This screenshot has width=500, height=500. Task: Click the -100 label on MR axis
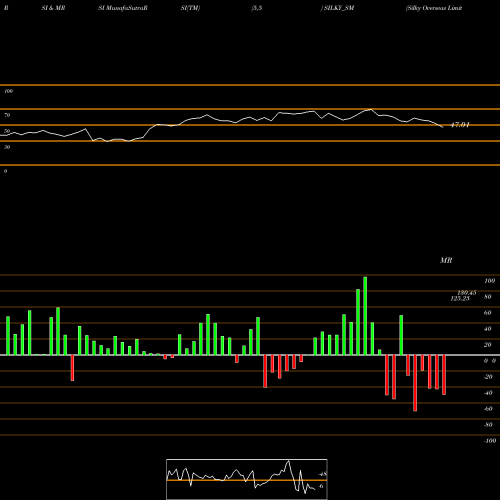click(490, 441)
